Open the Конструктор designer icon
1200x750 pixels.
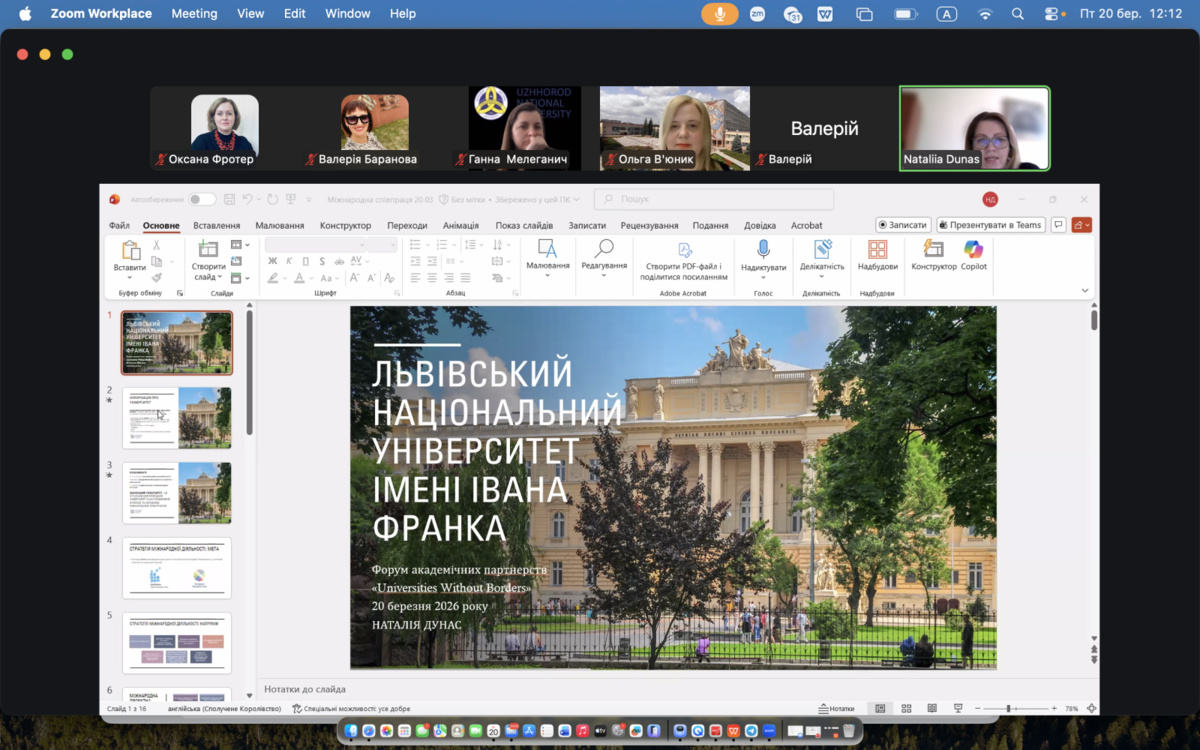[x=933, y=250]
